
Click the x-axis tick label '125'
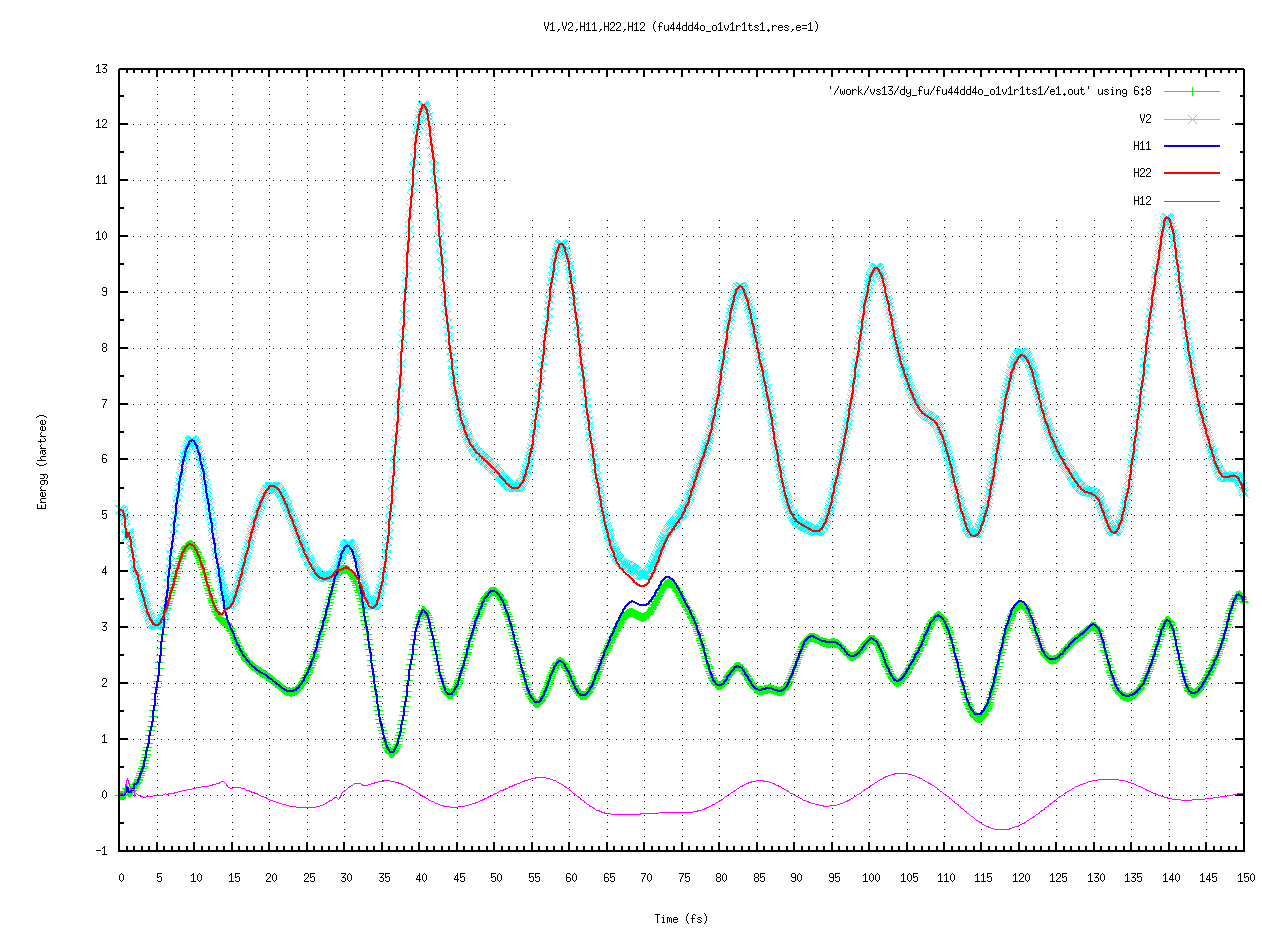click(1058, 877)
